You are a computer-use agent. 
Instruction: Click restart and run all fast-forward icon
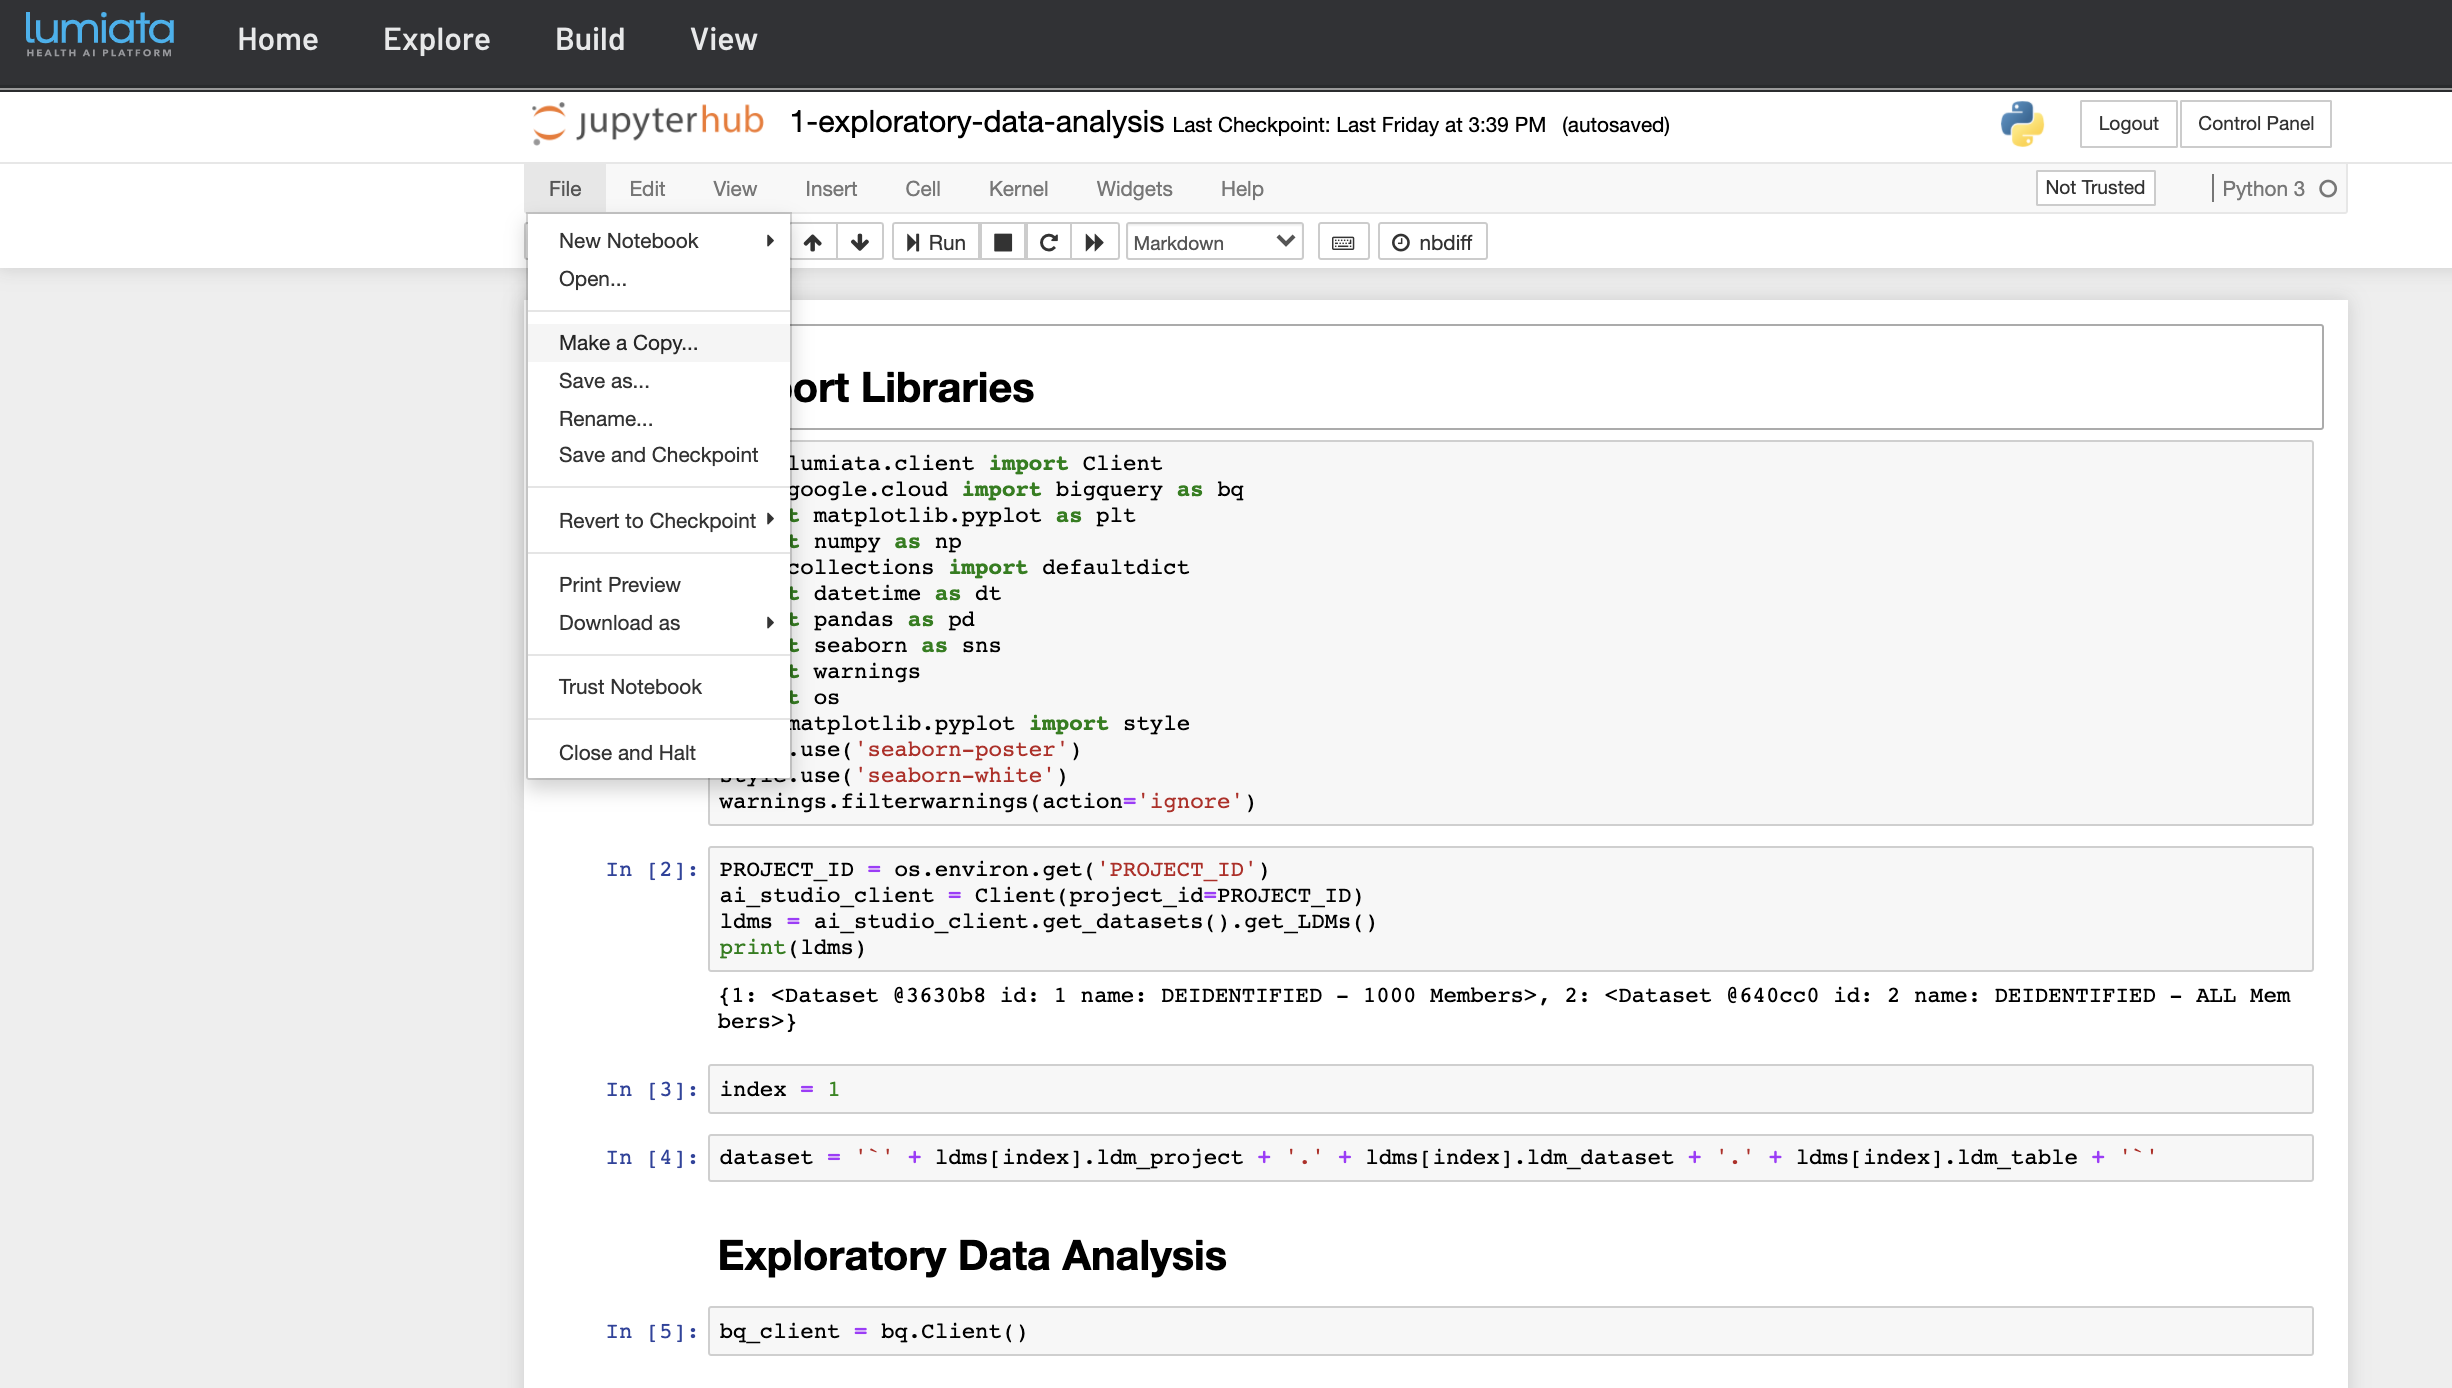point(1094,242)
